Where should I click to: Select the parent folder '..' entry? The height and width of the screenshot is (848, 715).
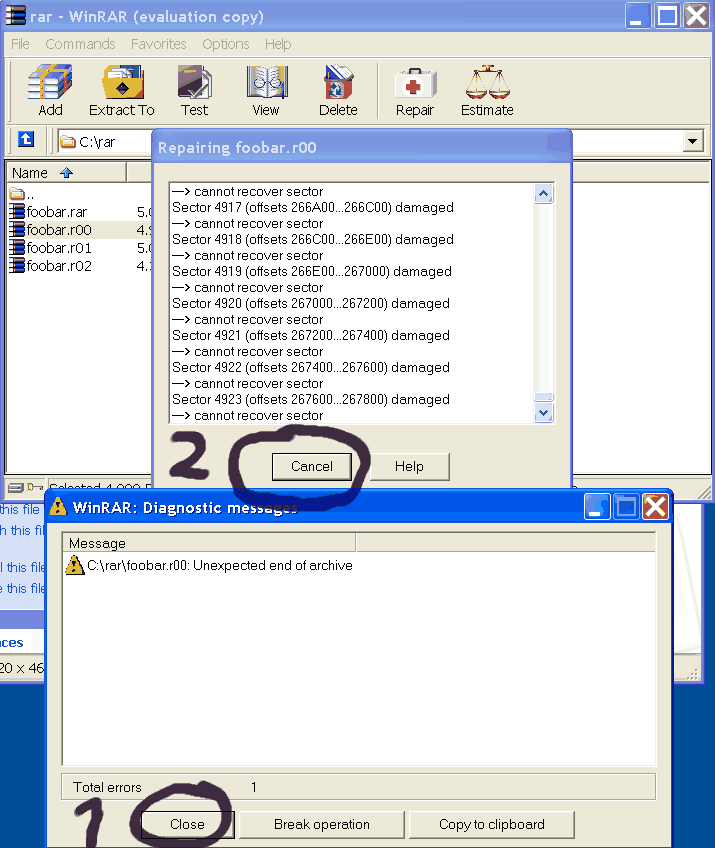pos(22,194)
